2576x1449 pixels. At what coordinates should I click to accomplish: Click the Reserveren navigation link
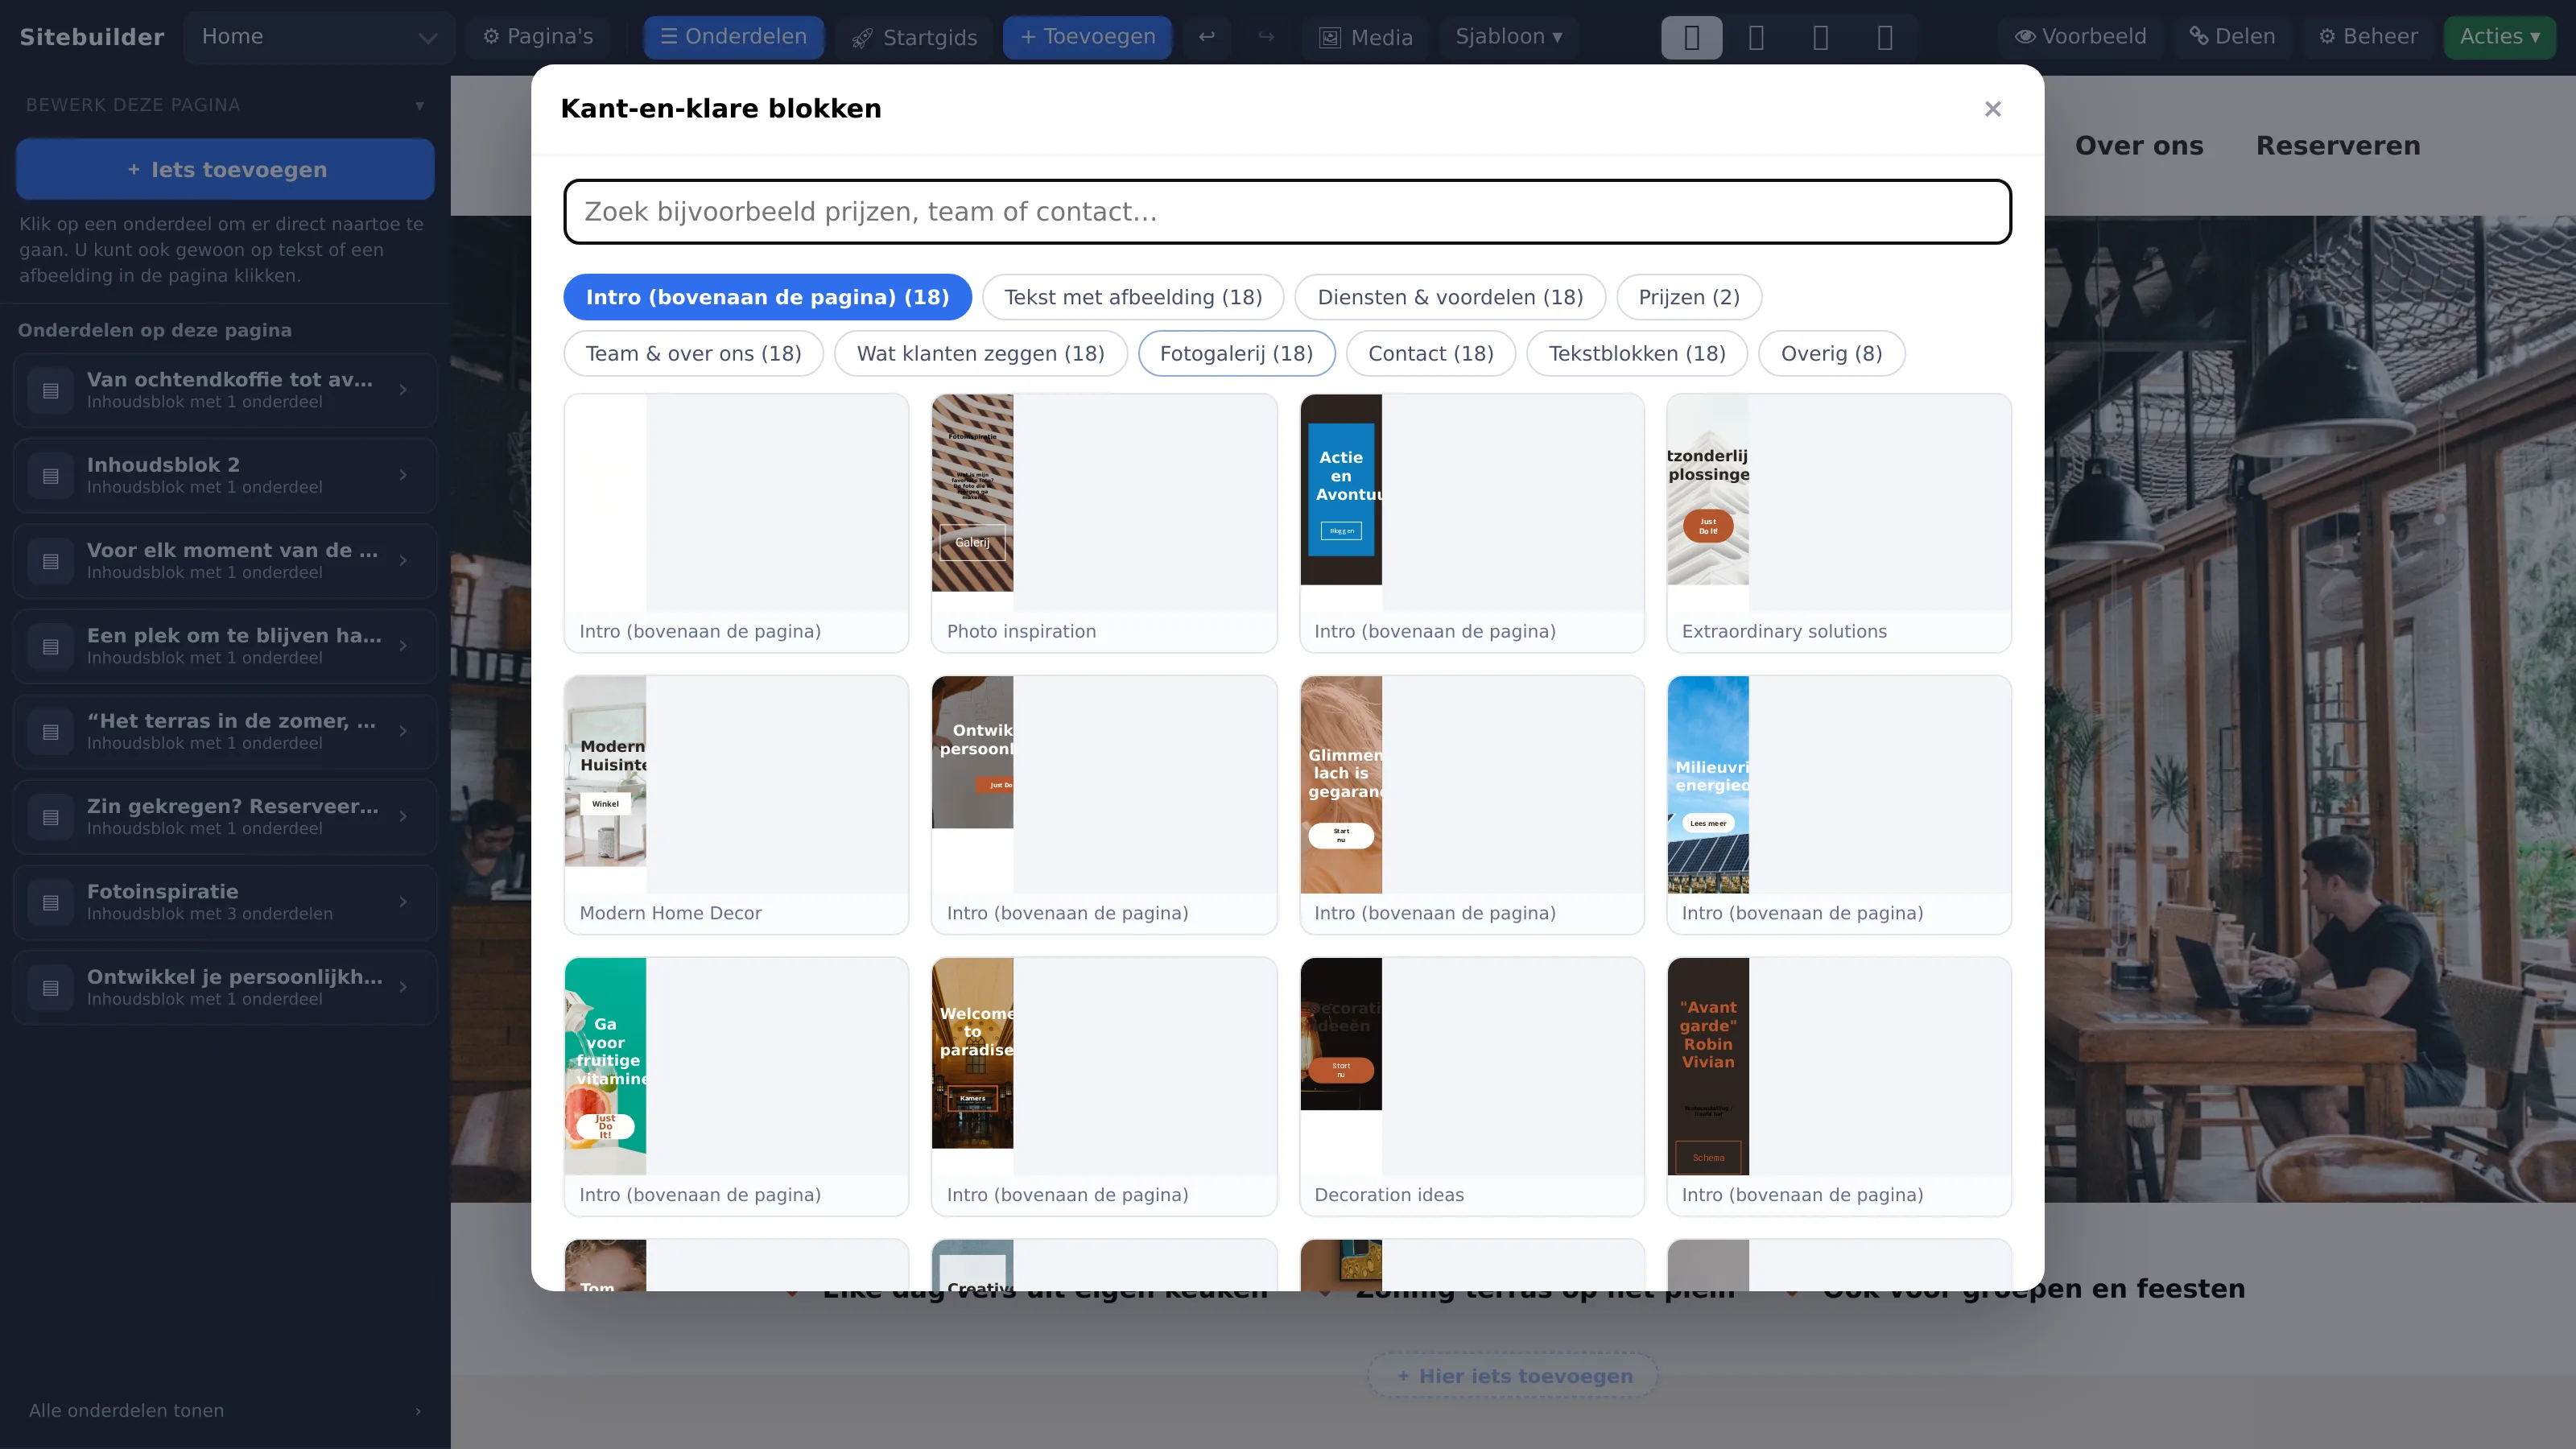point(2338,145)
